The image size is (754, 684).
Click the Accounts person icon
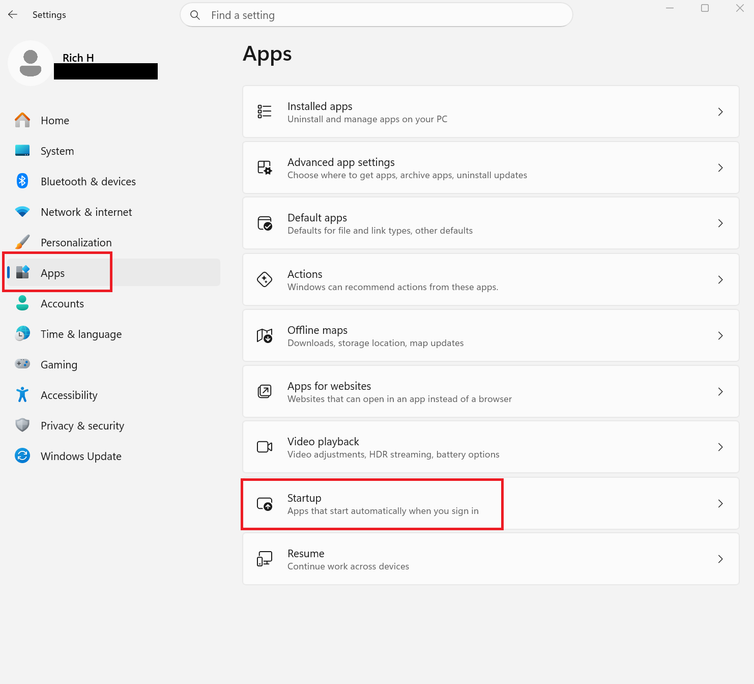click(22, 303)
